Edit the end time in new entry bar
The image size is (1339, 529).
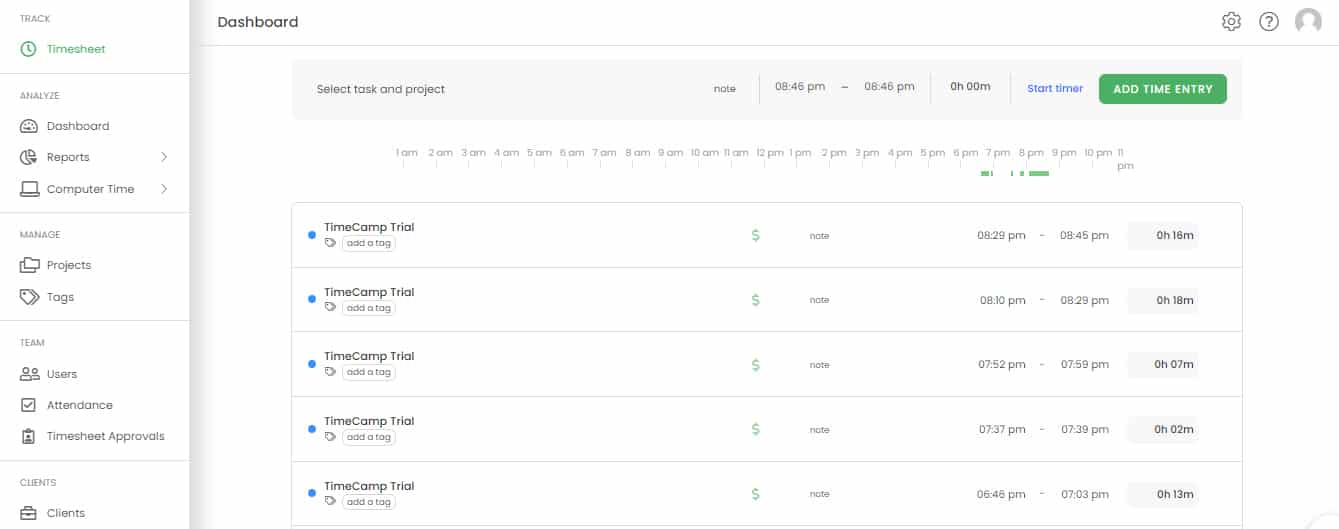pos(890,87)
